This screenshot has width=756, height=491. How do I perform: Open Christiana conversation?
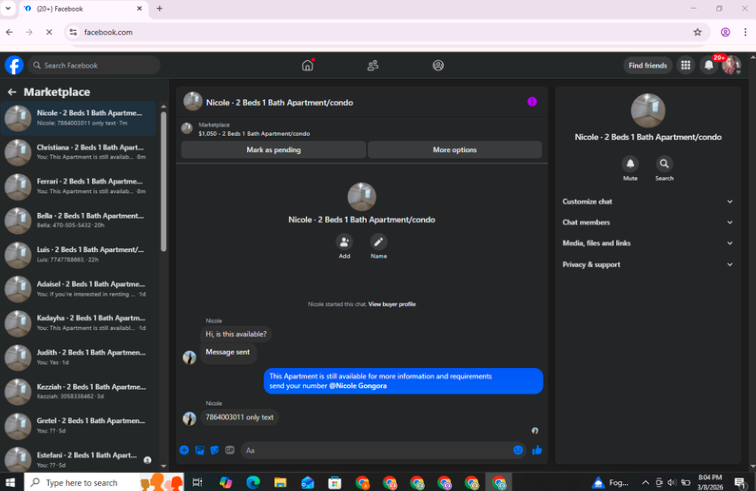click(79, 152)
